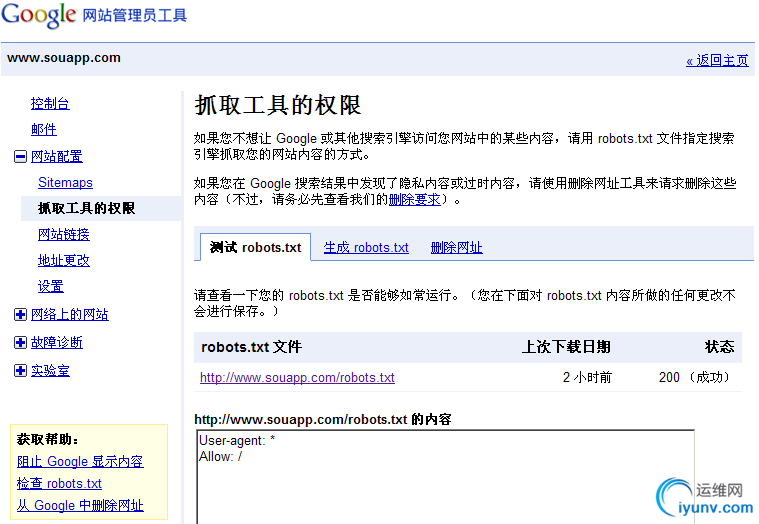Return to home via 返回主页
The image size is (759, 524).
(x=717, y=60)
